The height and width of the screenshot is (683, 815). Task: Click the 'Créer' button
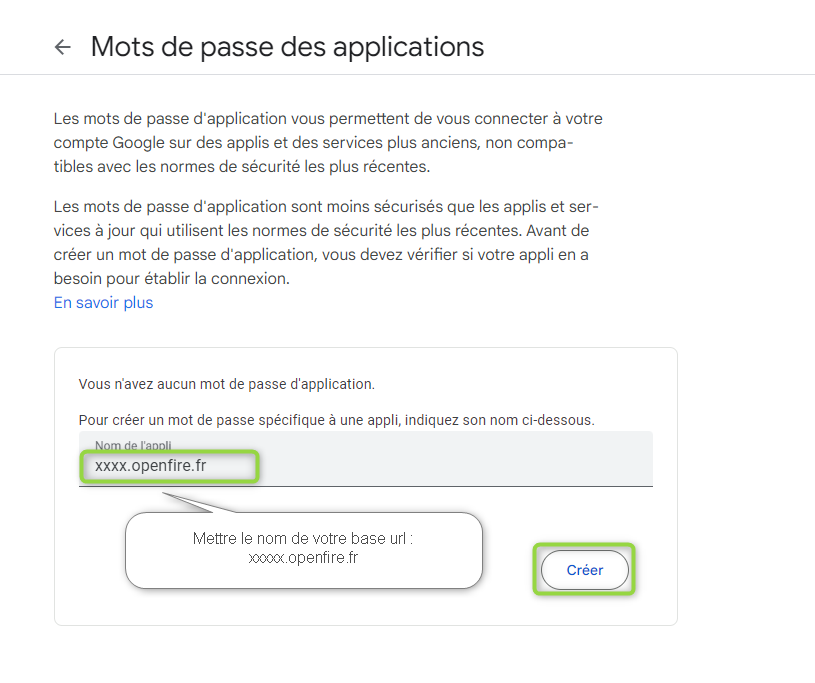[585, 570]
